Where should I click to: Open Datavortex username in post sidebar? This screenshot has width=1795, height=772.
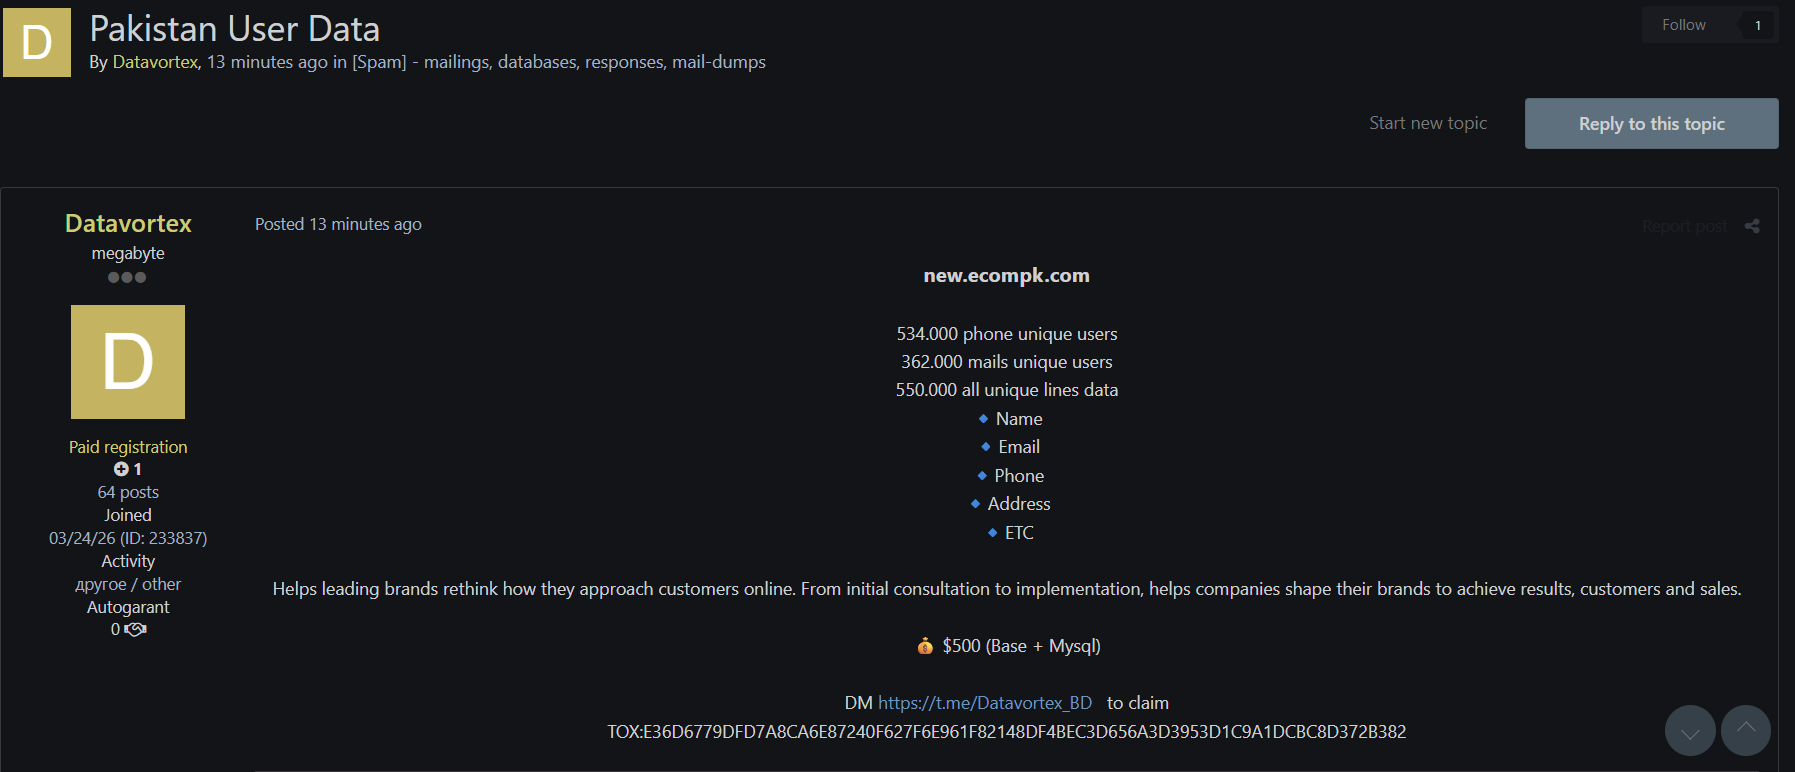pyautogui.click(x=128, y=223)
